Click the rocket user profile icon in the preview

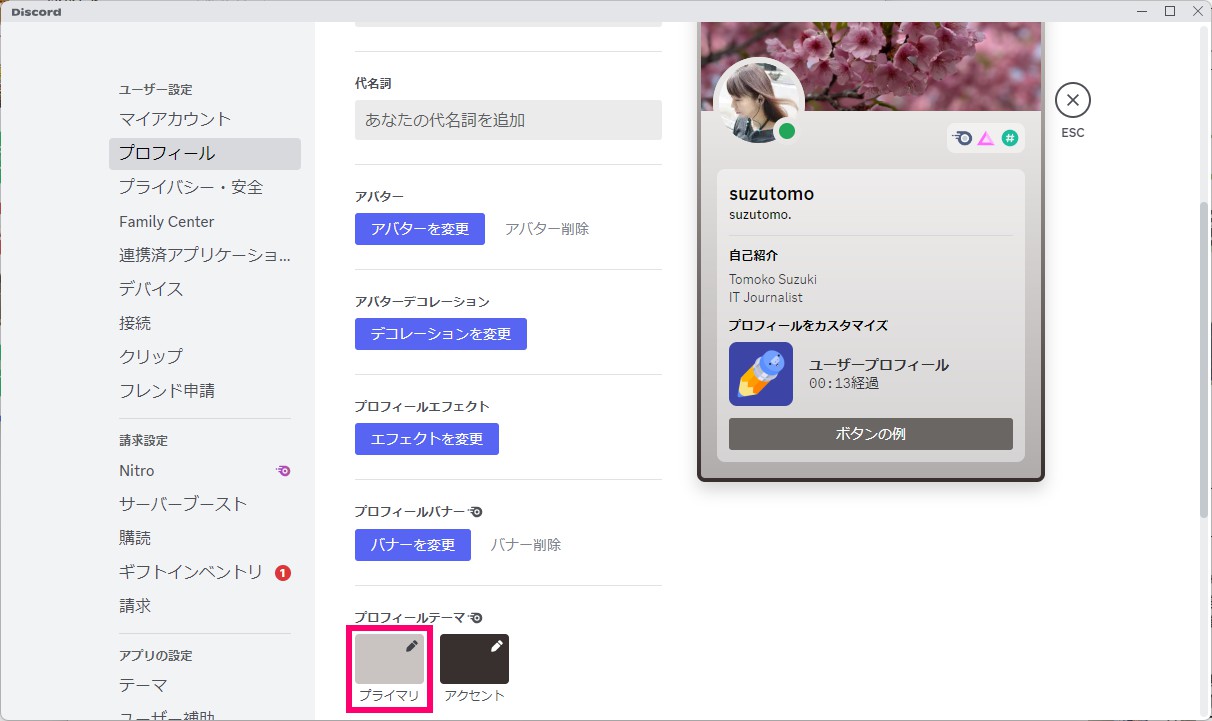click(760, 374)
